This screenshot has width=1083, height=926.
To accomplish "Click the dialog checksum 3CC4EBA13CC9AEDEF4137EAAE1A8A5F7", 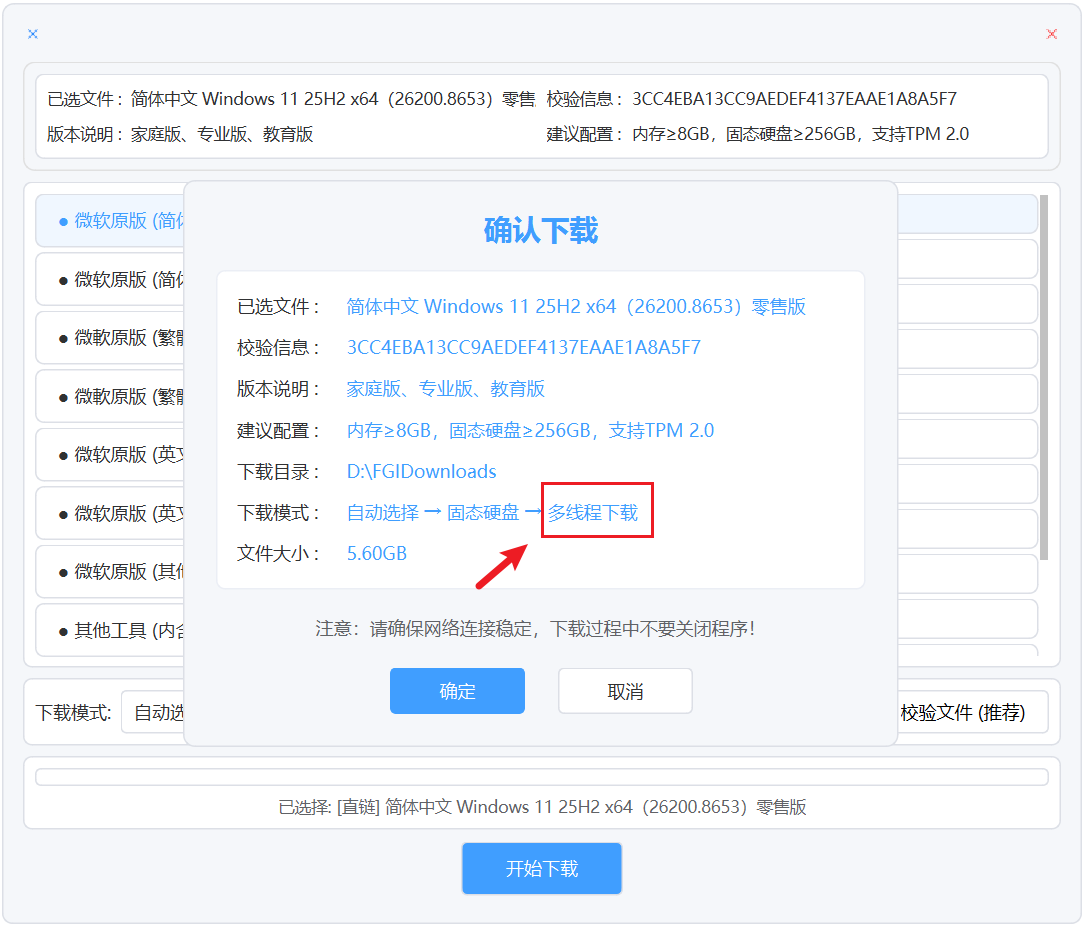I will 524,347.
